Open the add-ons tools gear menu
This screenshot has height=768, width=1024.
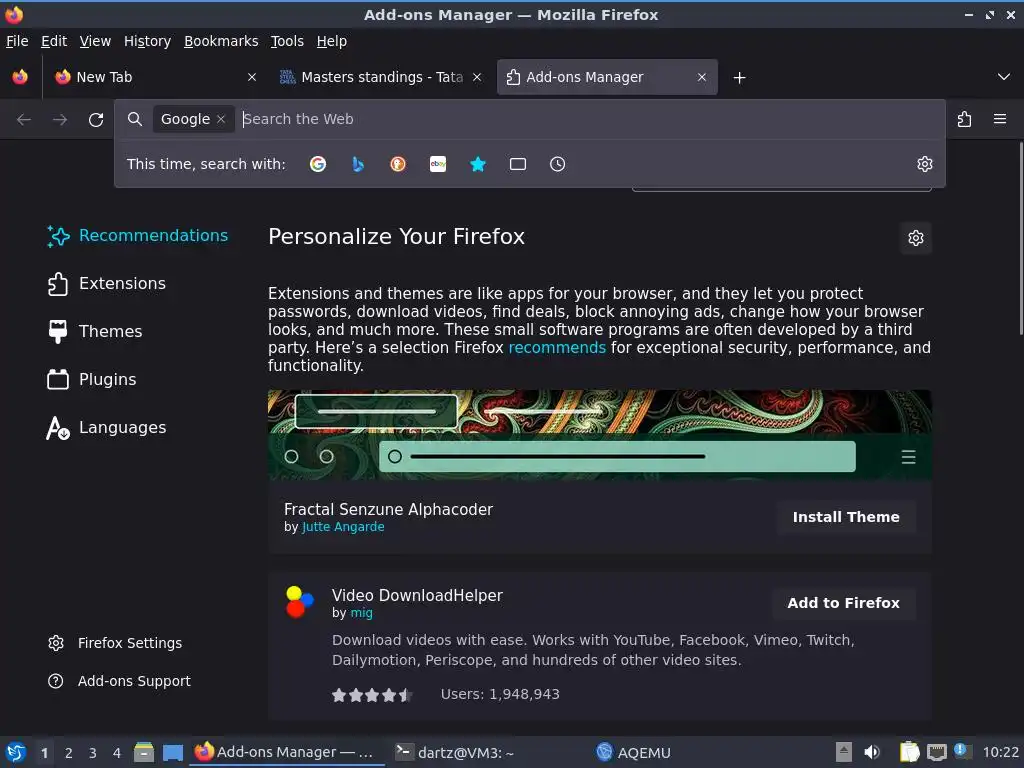point(916,238)
